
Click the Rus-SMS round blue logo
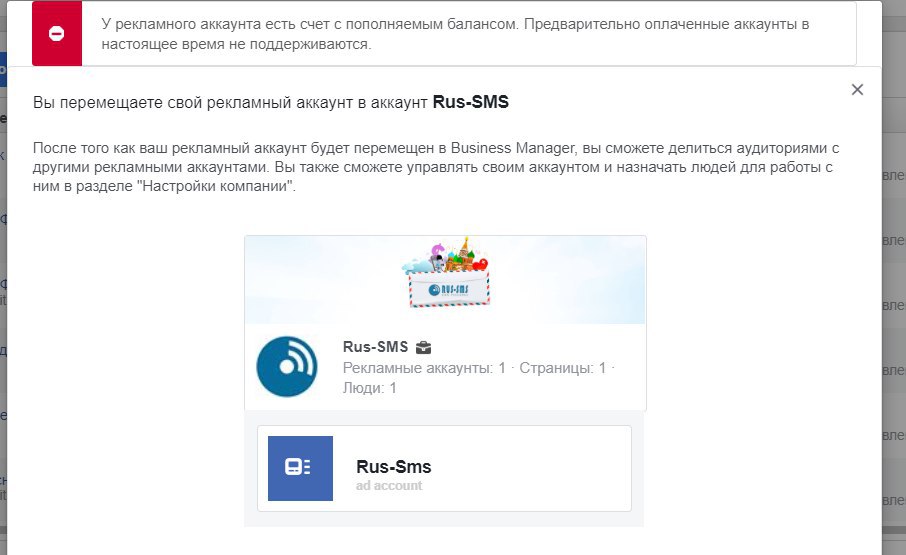[287, 366]
